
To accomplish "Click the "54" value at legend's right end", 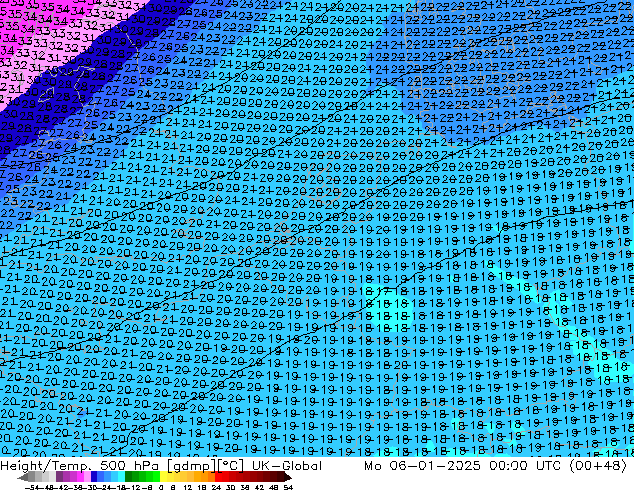I will (x=288, y=487).
